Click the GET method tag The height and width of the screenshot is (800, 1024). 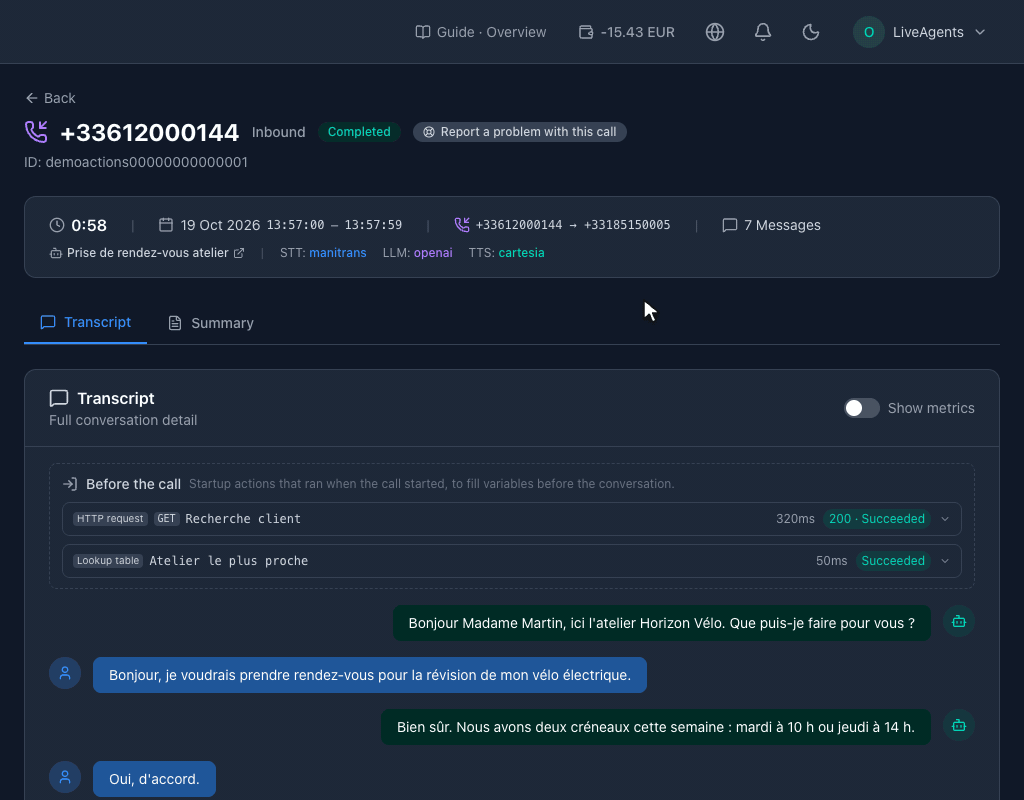coord(167,519)
